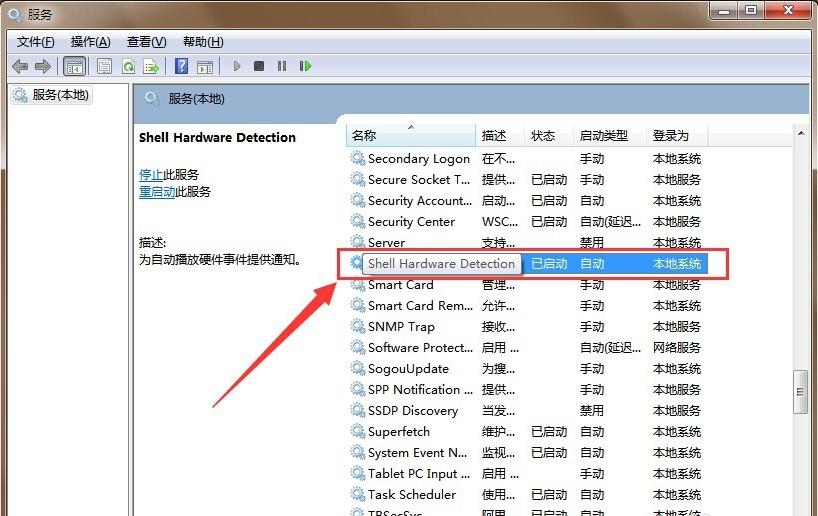Toggle the show/hide action pane icon
Screen dimensions: 818x516
pyautogui.click(x=204, y=66)
